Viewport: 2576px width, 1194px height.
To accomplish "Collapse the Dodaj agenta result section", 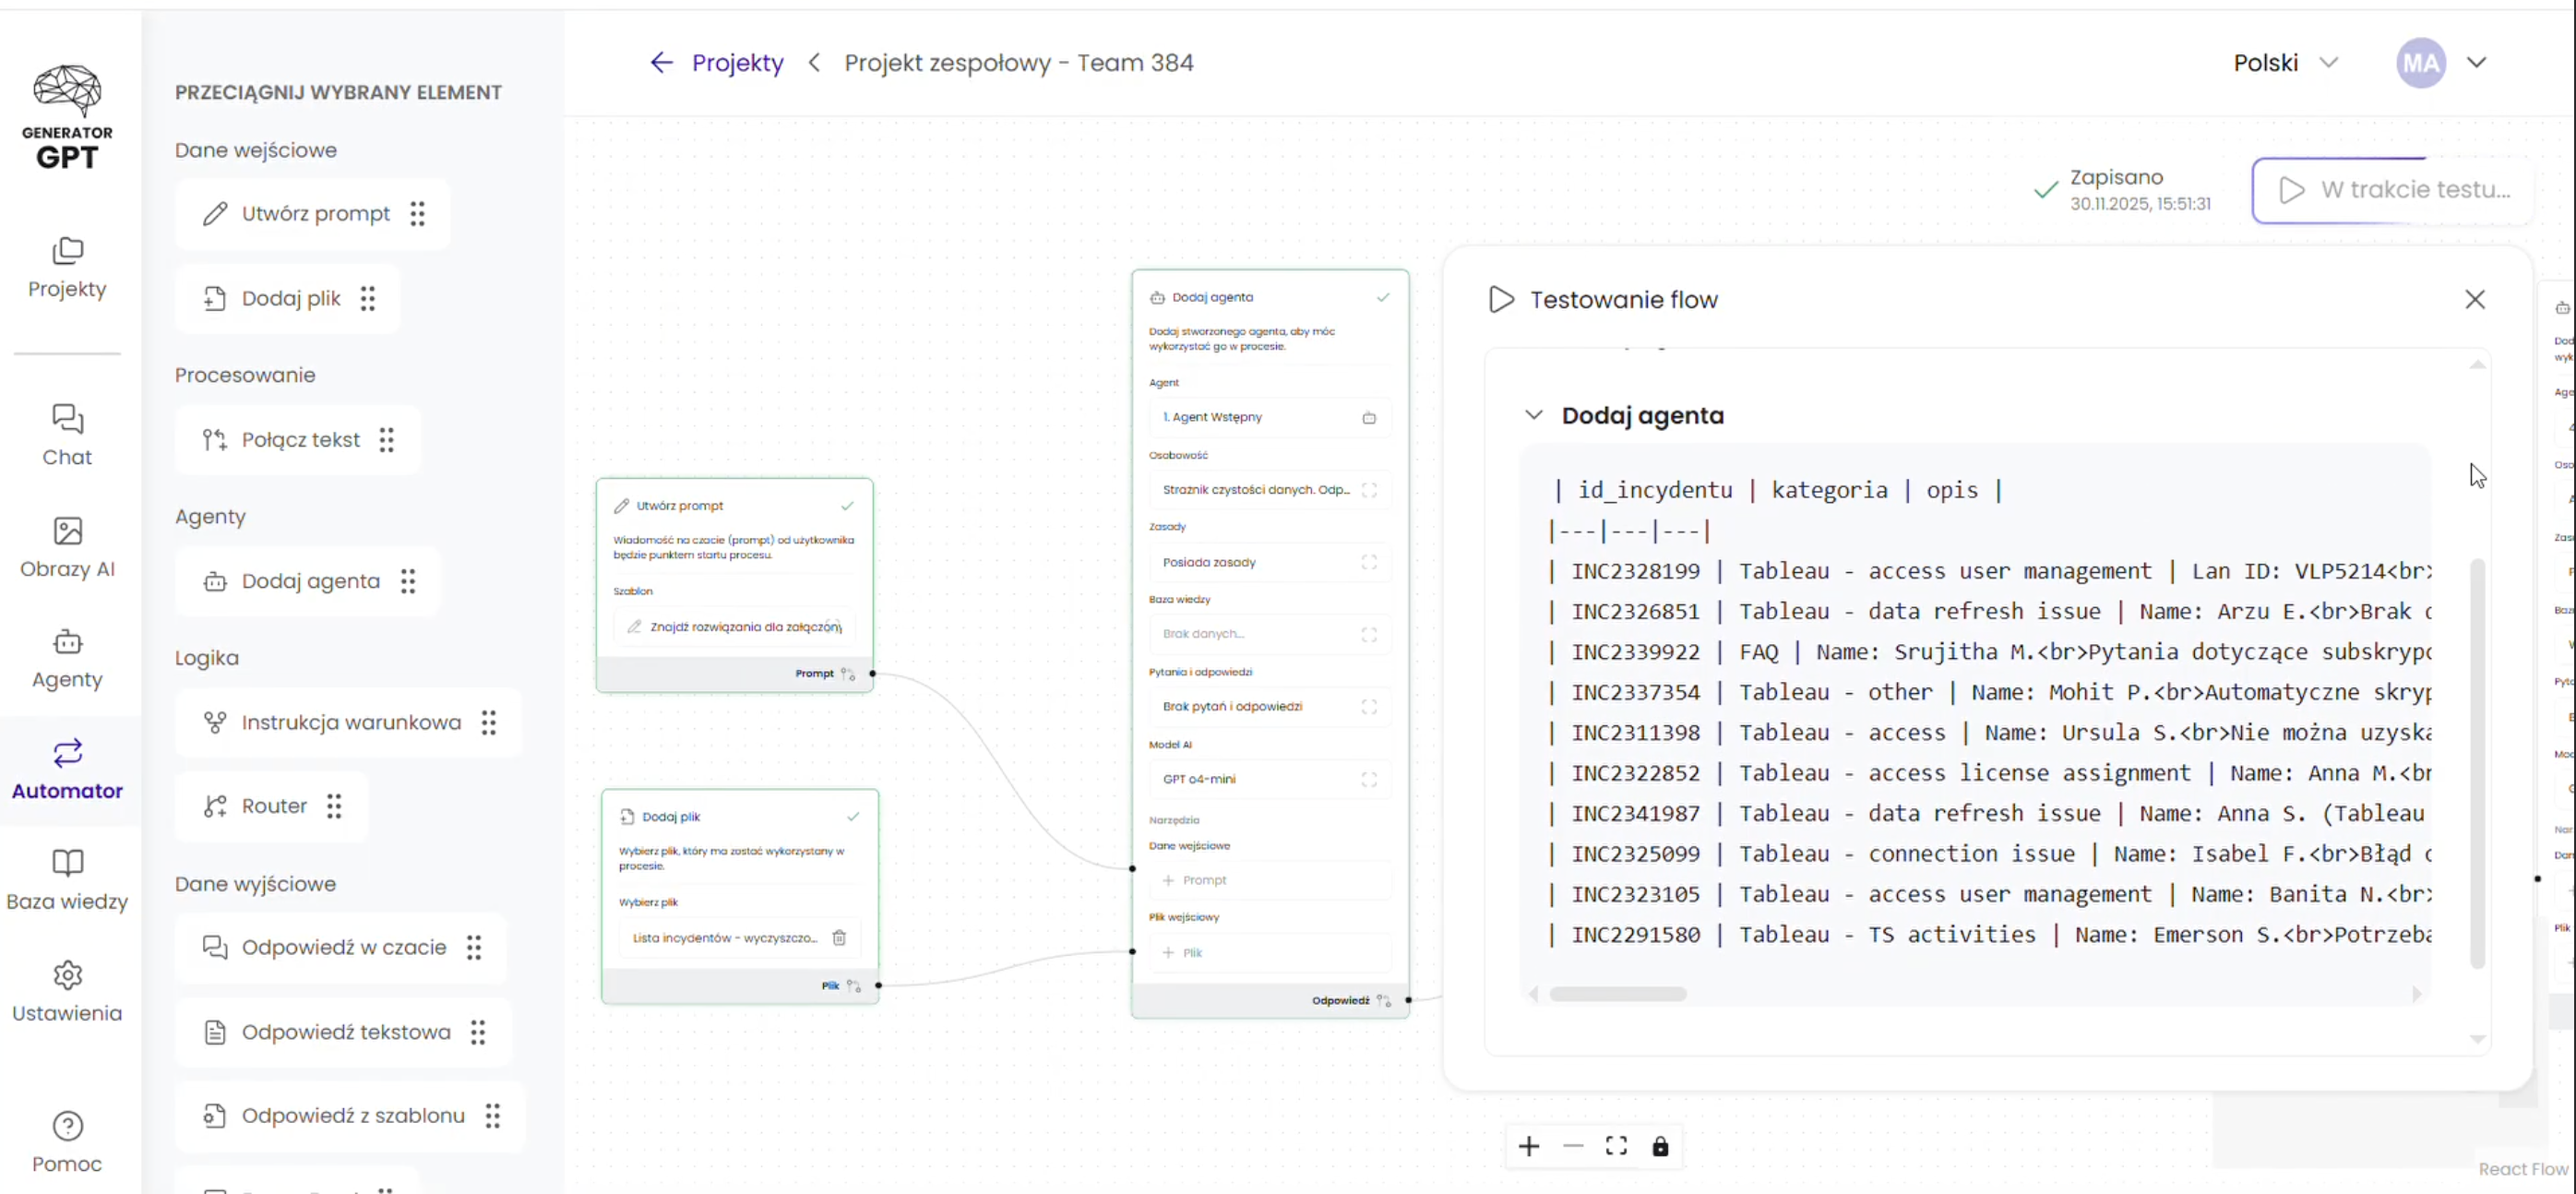I will click(x=1533, y=415).
